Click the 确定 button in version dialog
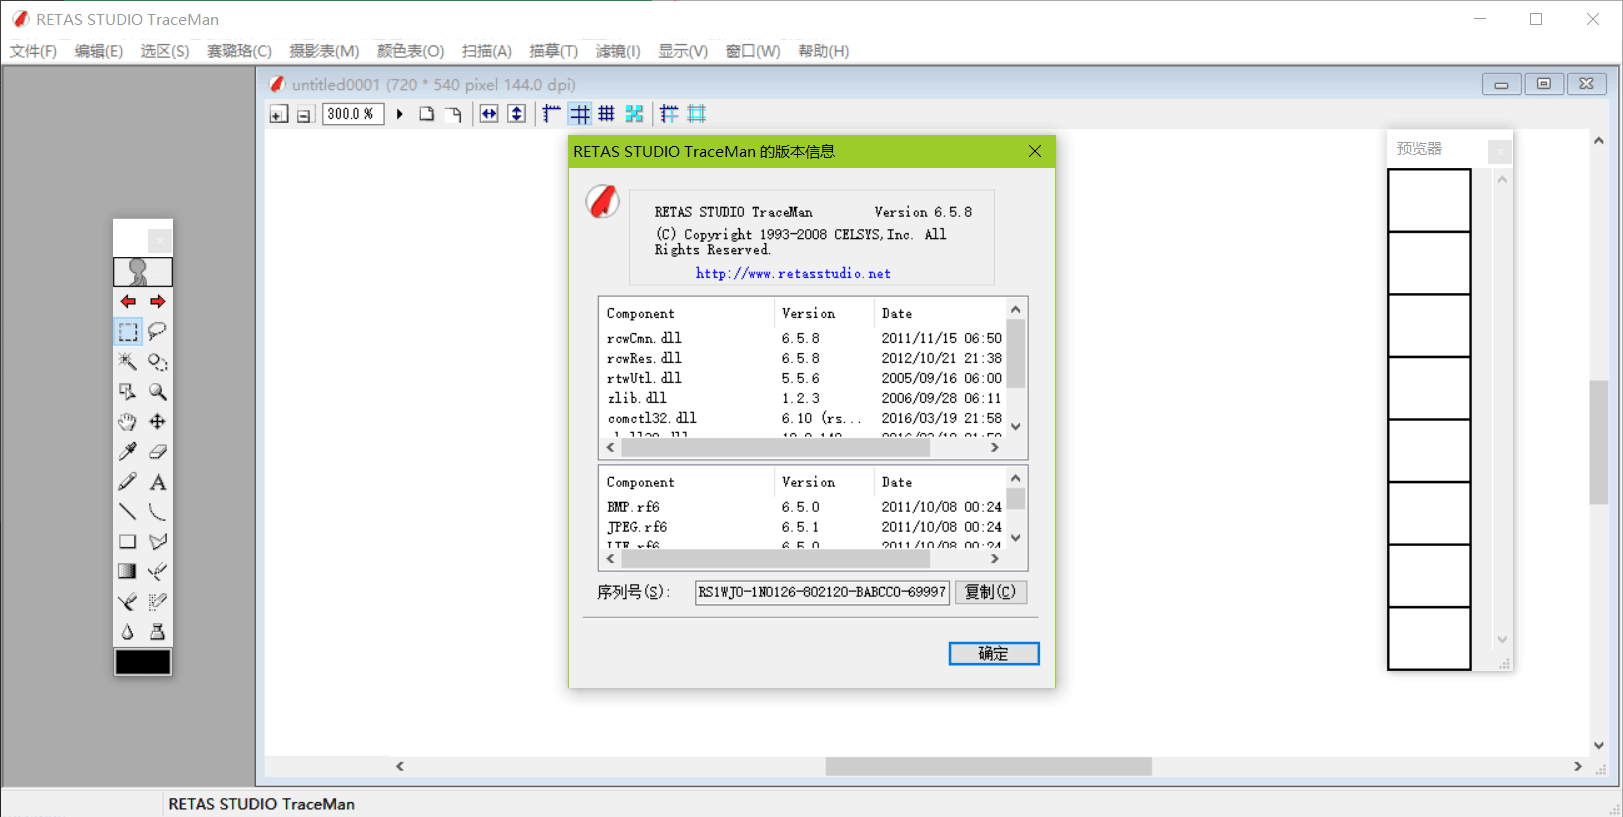 pos(993,653)
